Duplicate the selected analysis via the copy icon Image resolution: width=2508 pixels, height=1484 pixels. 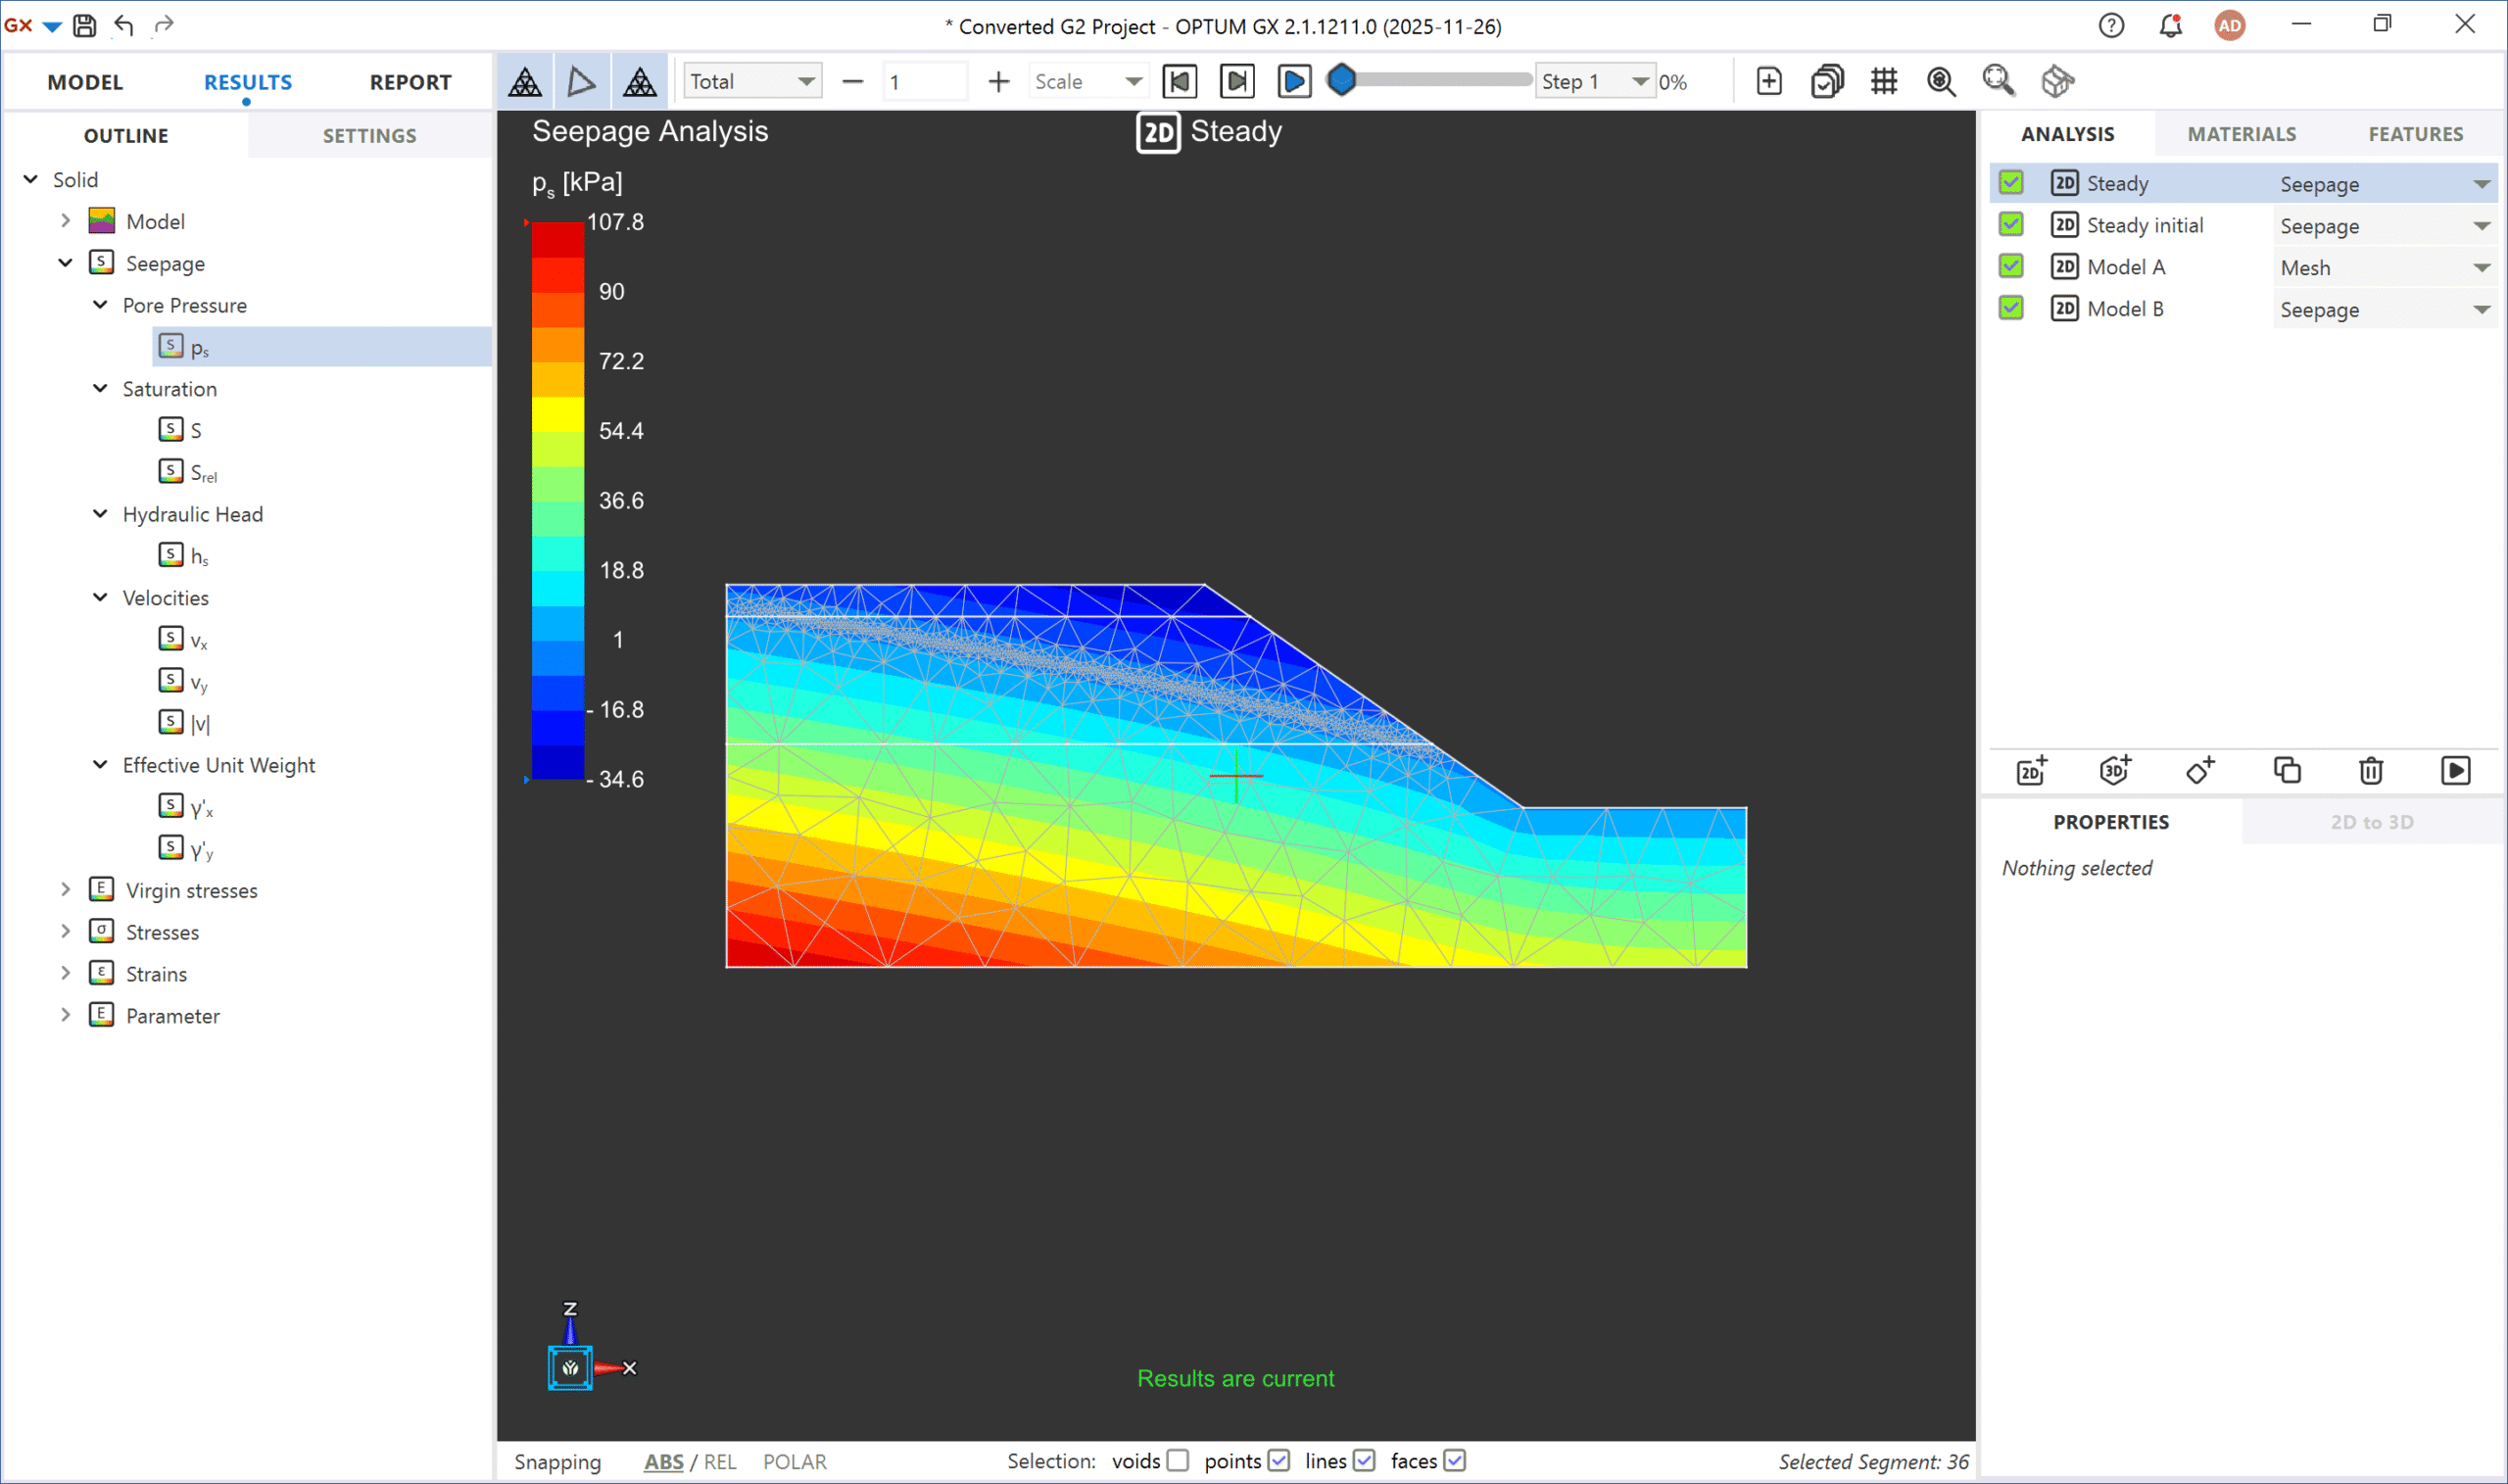pos(2287,771)
